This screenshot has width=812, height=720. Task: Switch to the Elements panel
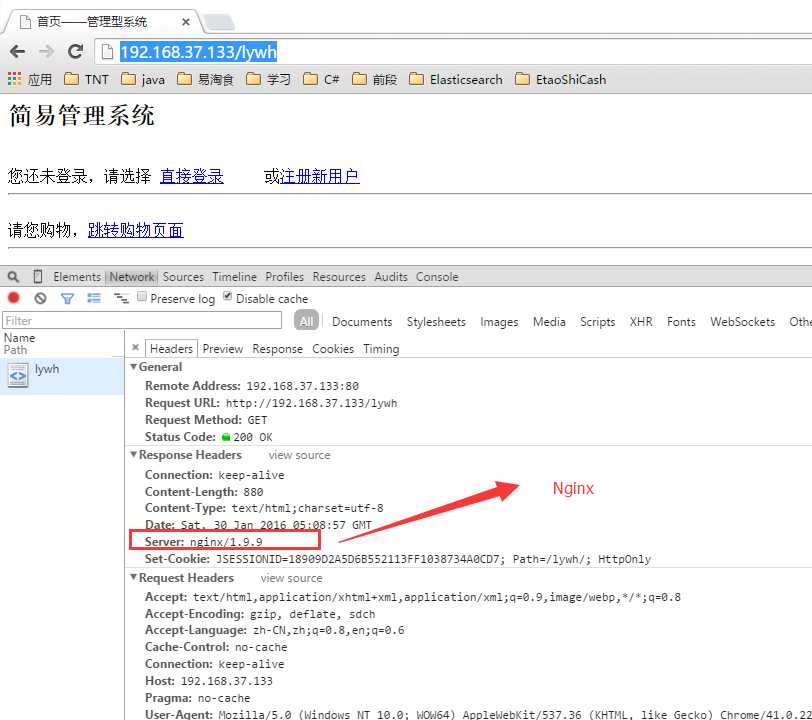click(x=77, y=277)
